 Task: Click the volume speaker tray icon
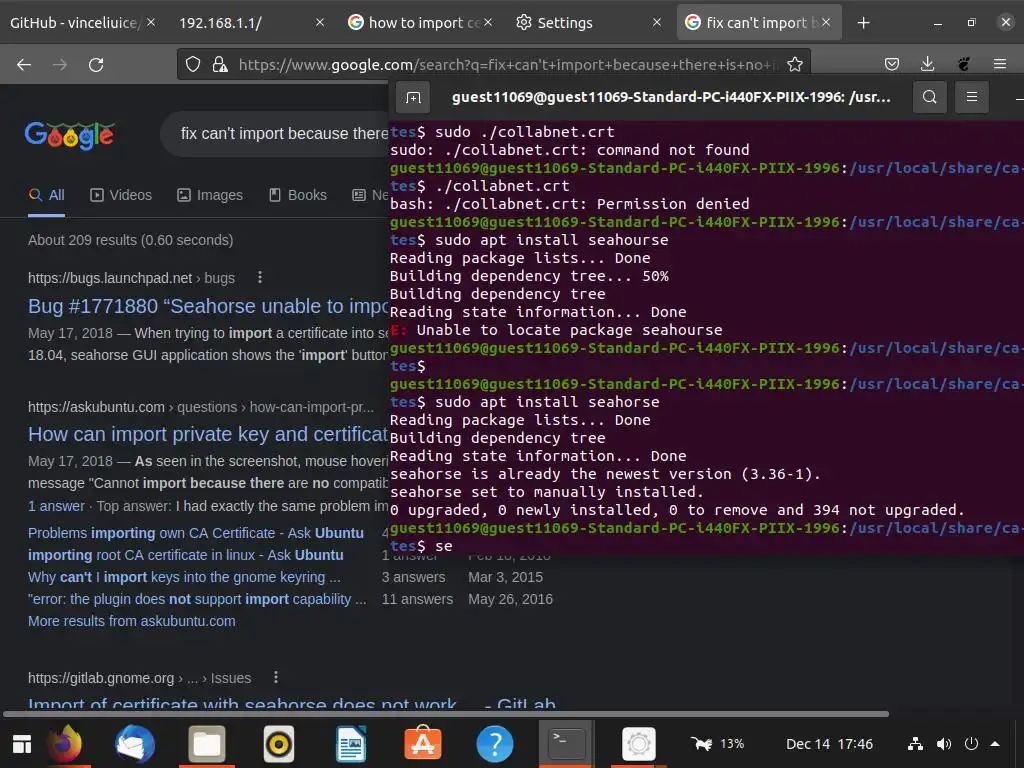pyautogui.click(x=944, y=744)
